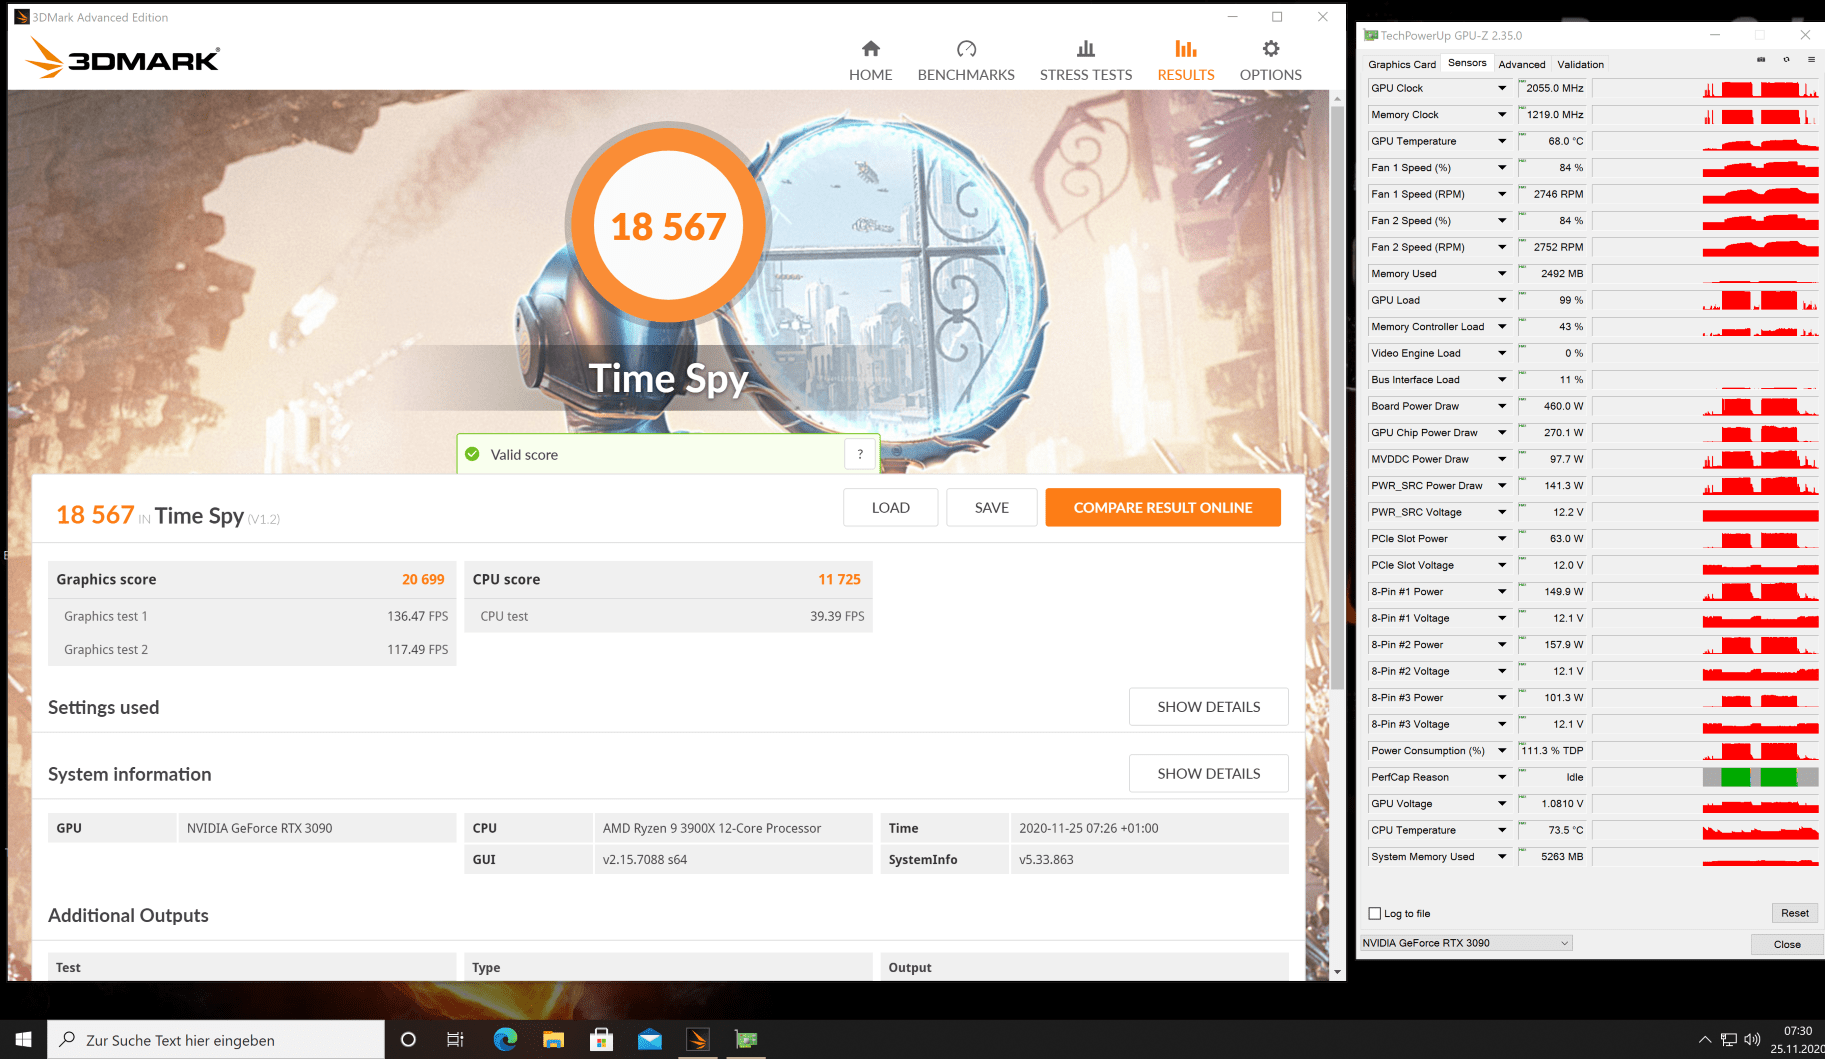Enable the Log to file checkbox
This screenshot has height=1059, width=1825.
(x=1375, y=913)
